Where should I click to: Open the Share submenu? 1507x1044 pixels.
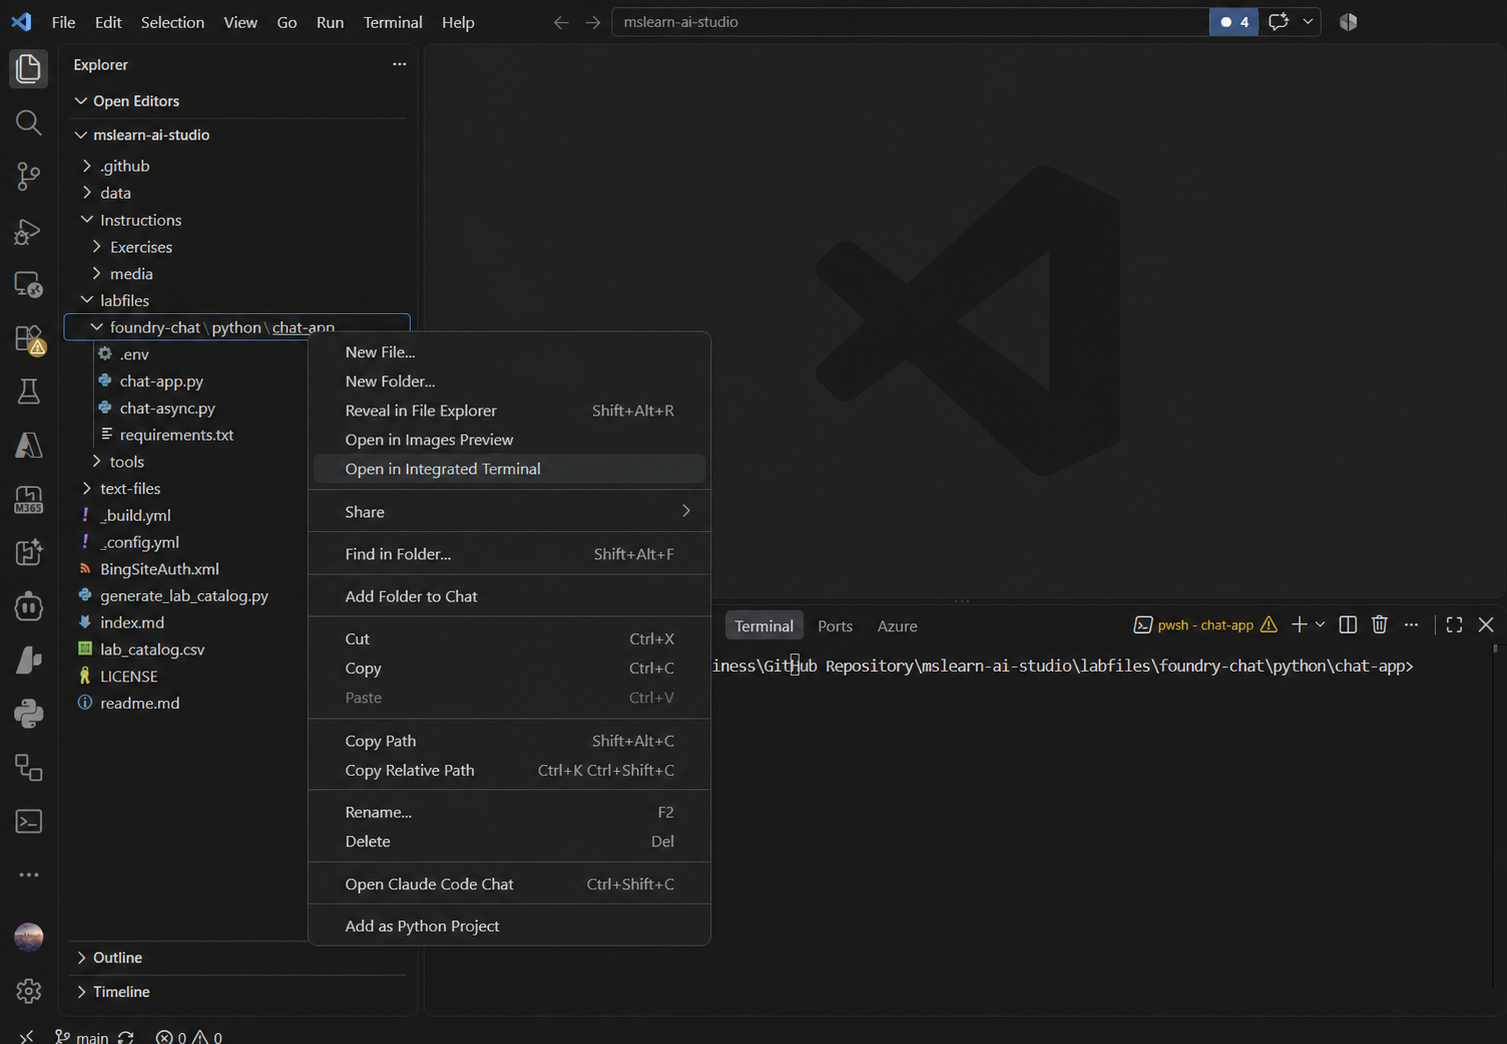click(509, 512)
